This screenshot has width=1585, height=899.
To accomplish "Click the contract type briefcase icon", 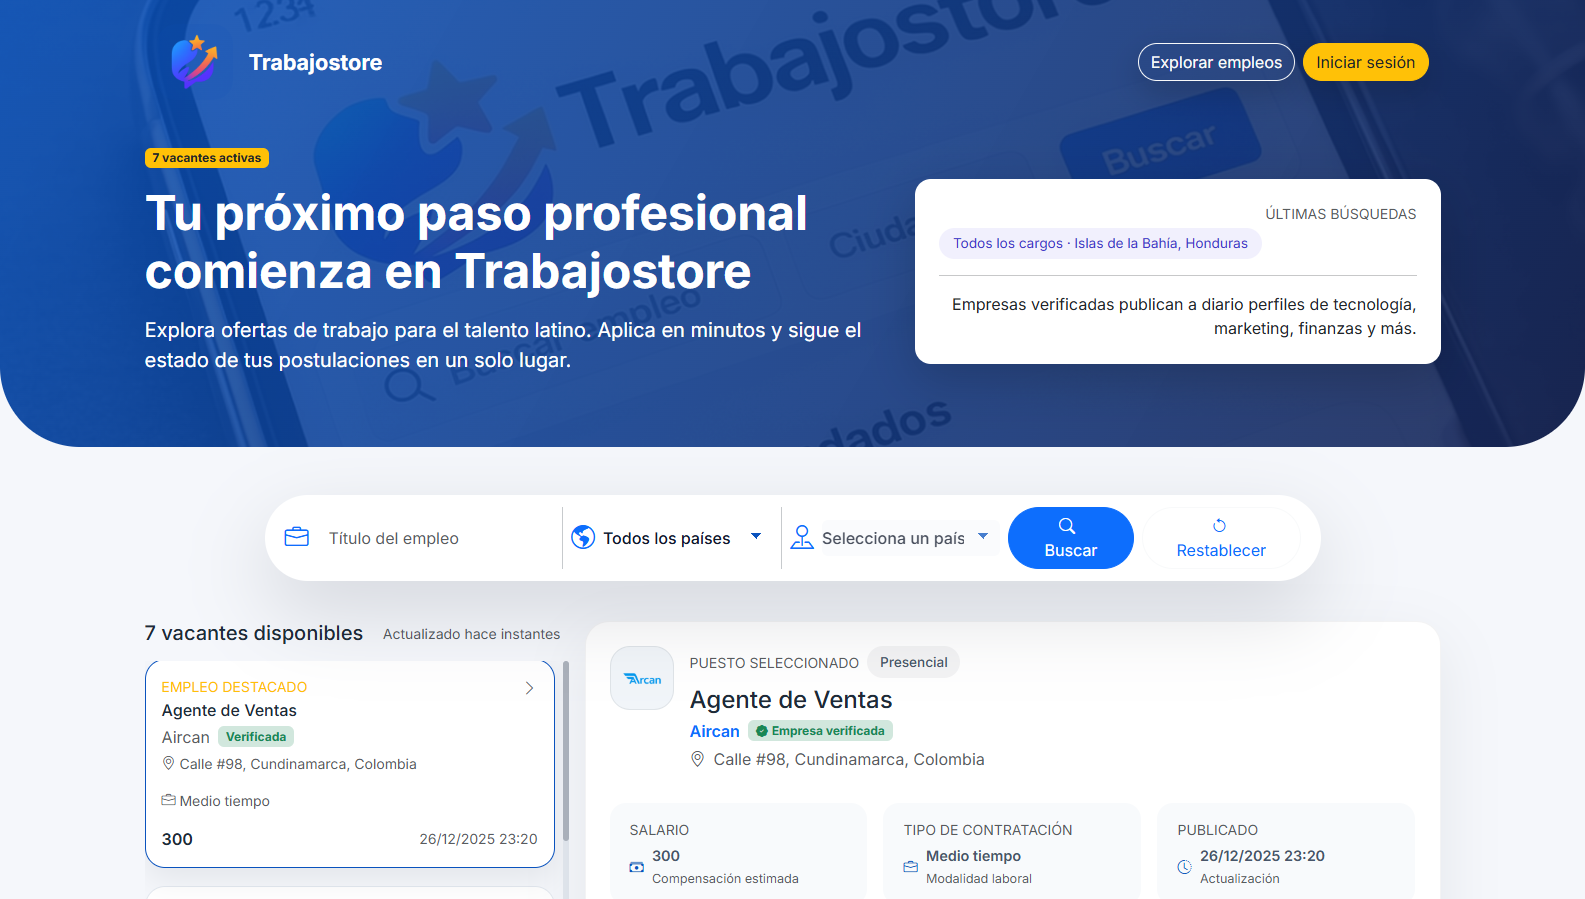I will pyautogui.click(x=911, y=867).
